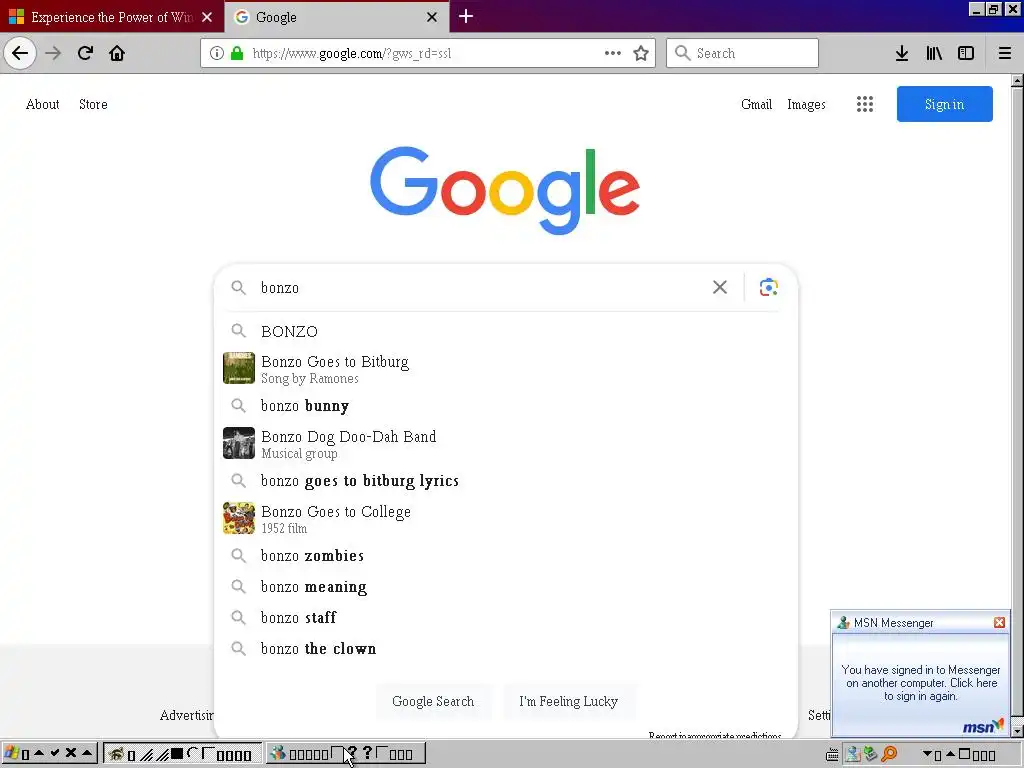Viewport: 1024px width, 768px height.
Task: Choose the bonzo meaning suggestion
Action: pyautogui.click(x=505, y=586)
